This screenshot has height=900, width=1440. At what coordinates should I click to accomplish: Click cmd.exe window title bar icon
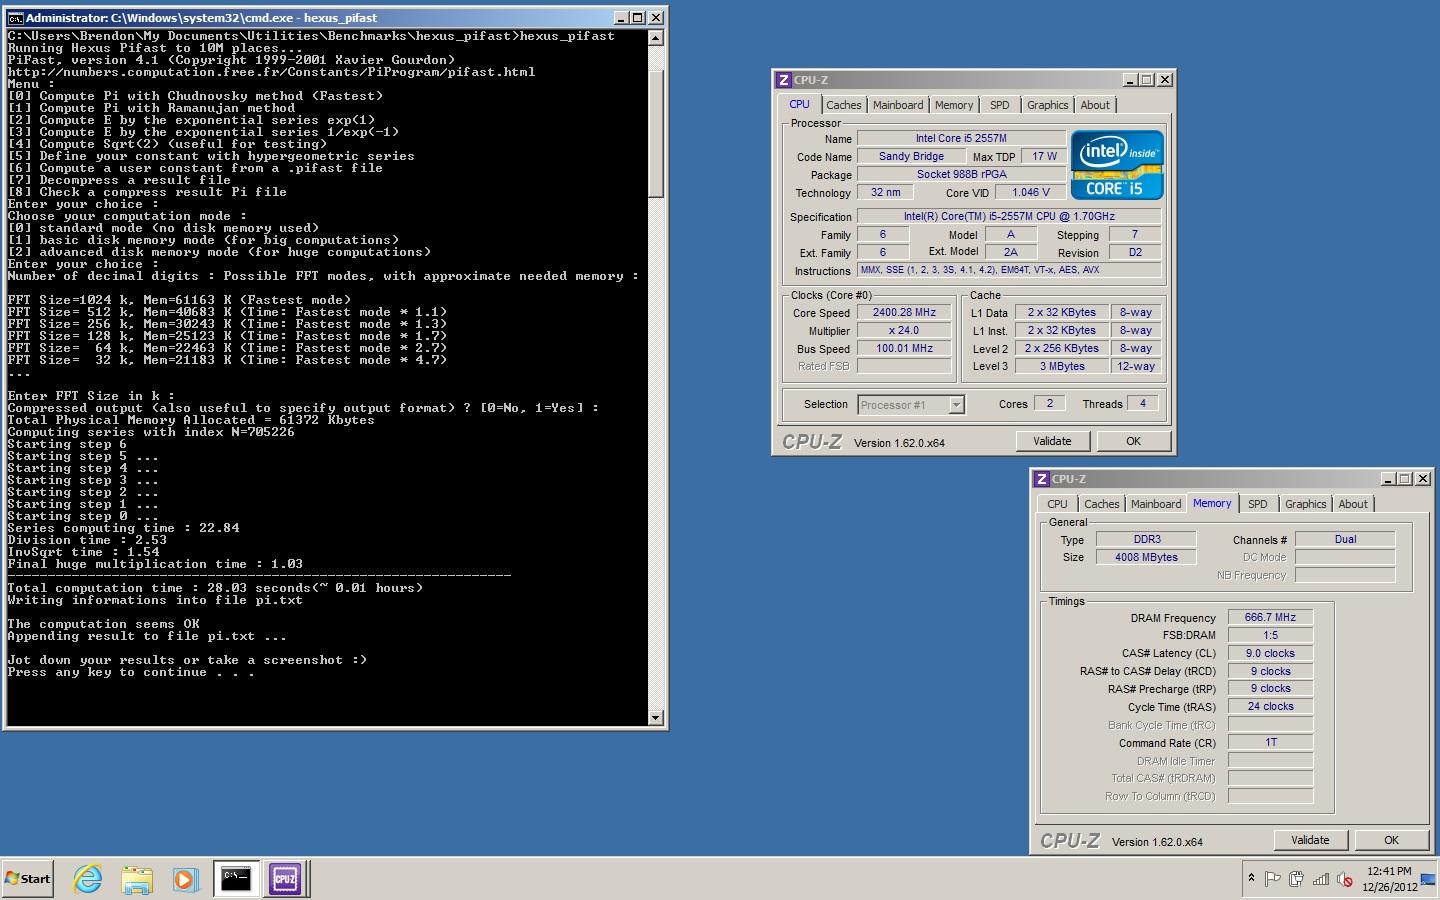pyautogui.click(x=15, y=17)
